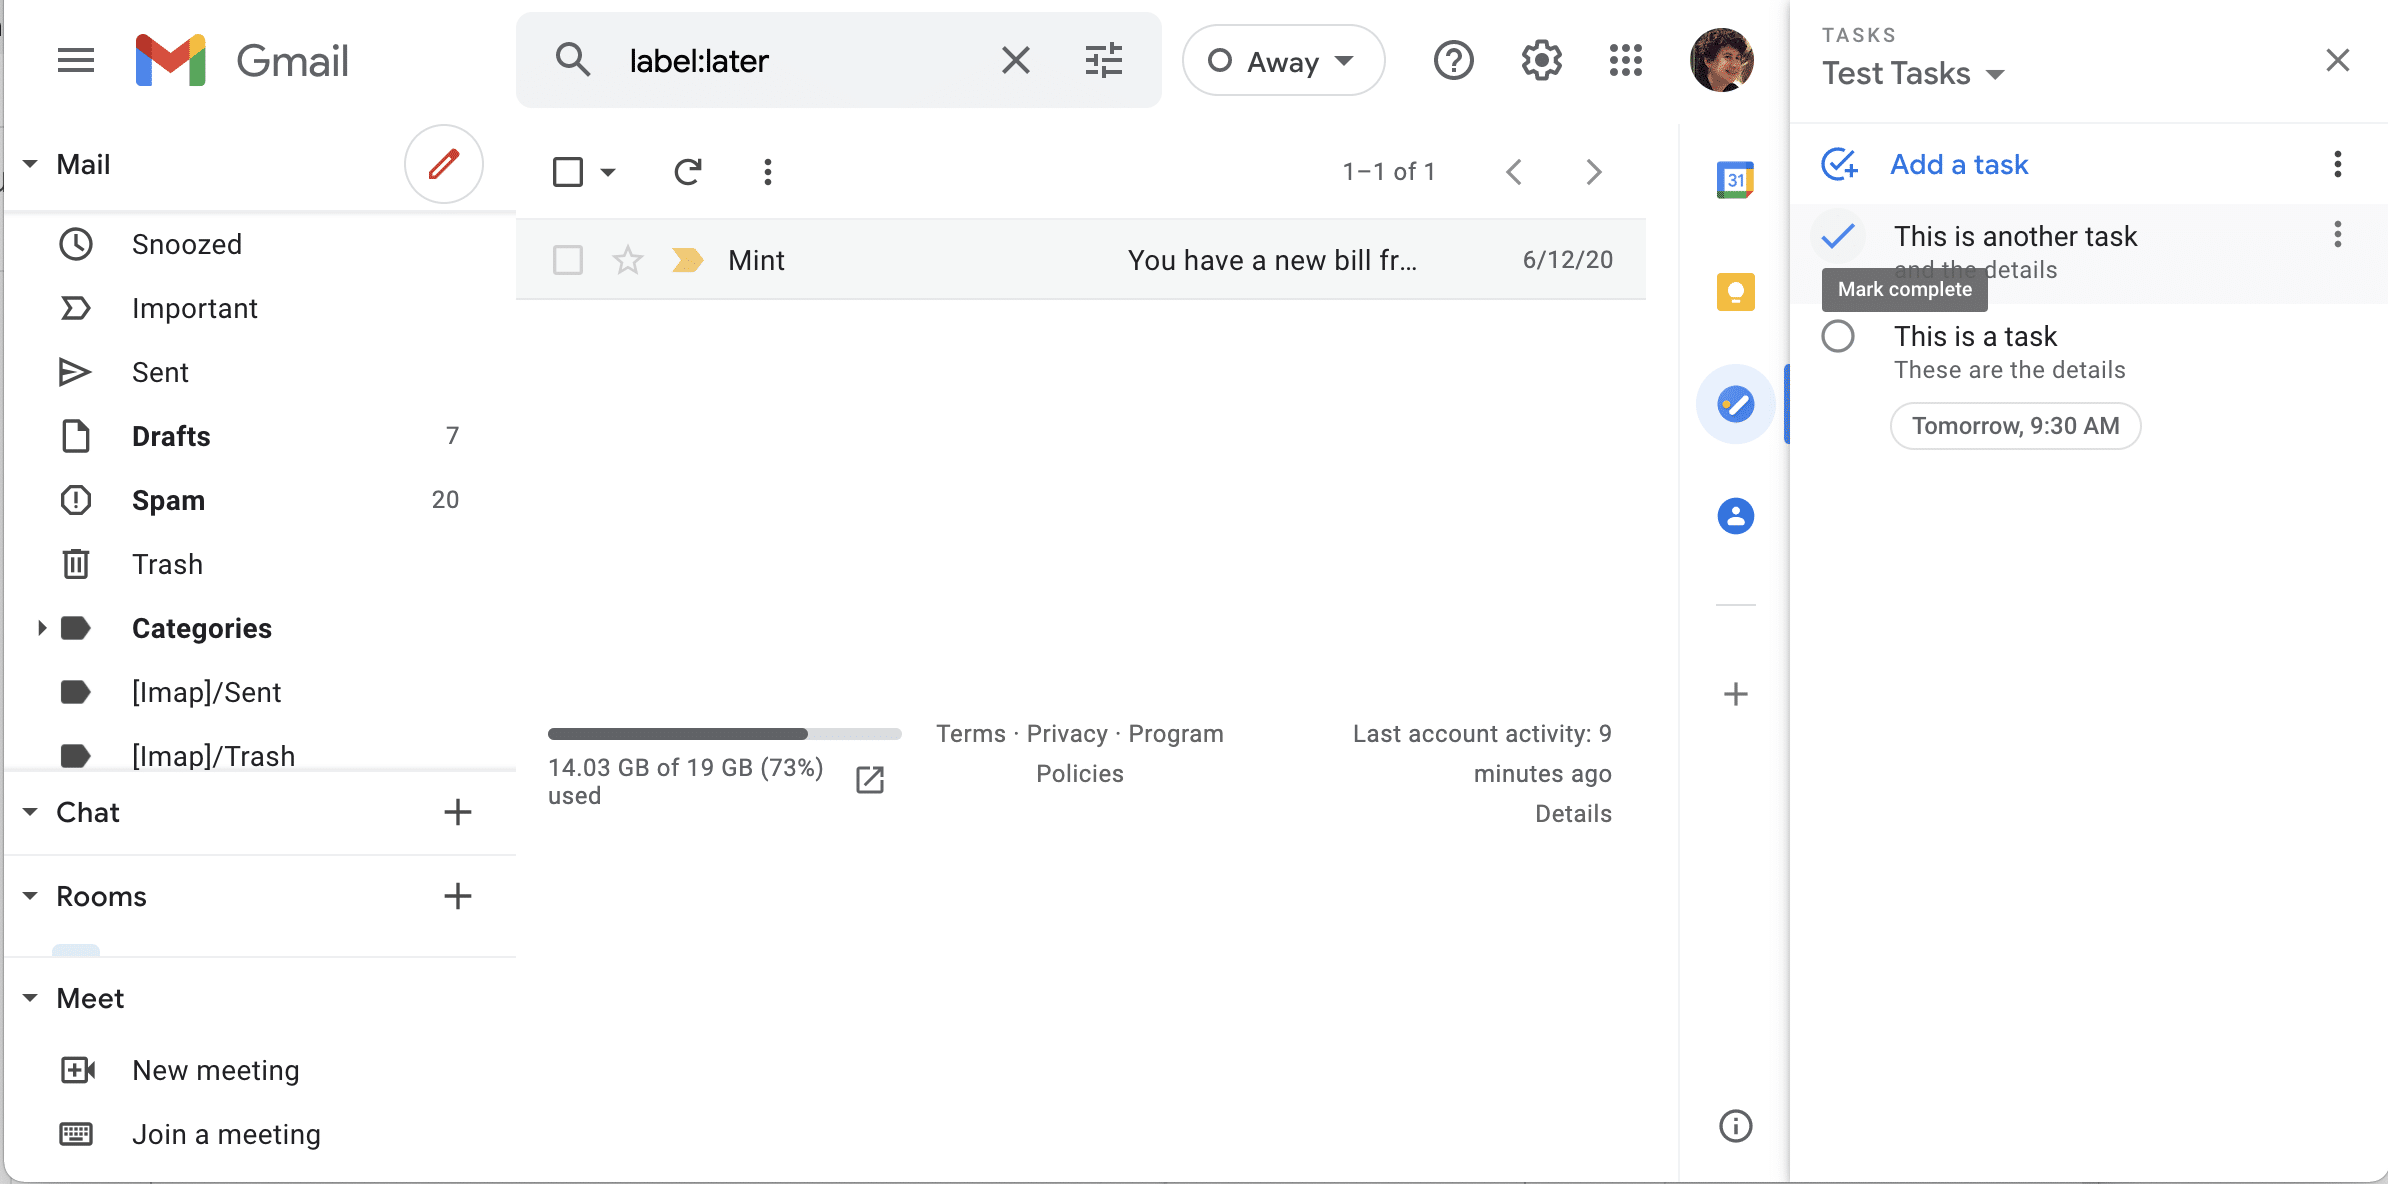Click the storage usage progress bar
The height and width of the screenshot is (1184, 2388).
tap(724, 734)
